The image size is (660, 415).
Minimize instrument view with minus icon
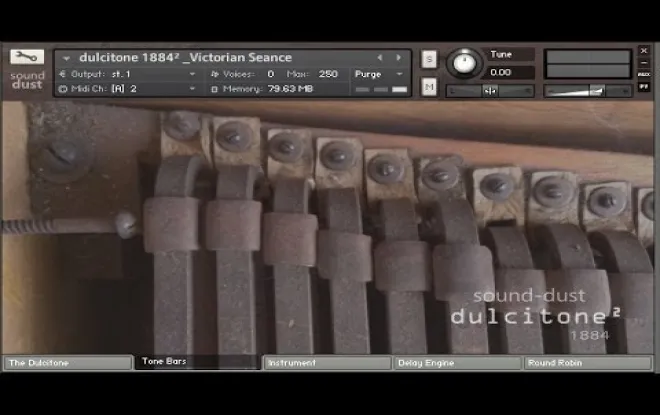pyautogui.click(x=644, y=63)
